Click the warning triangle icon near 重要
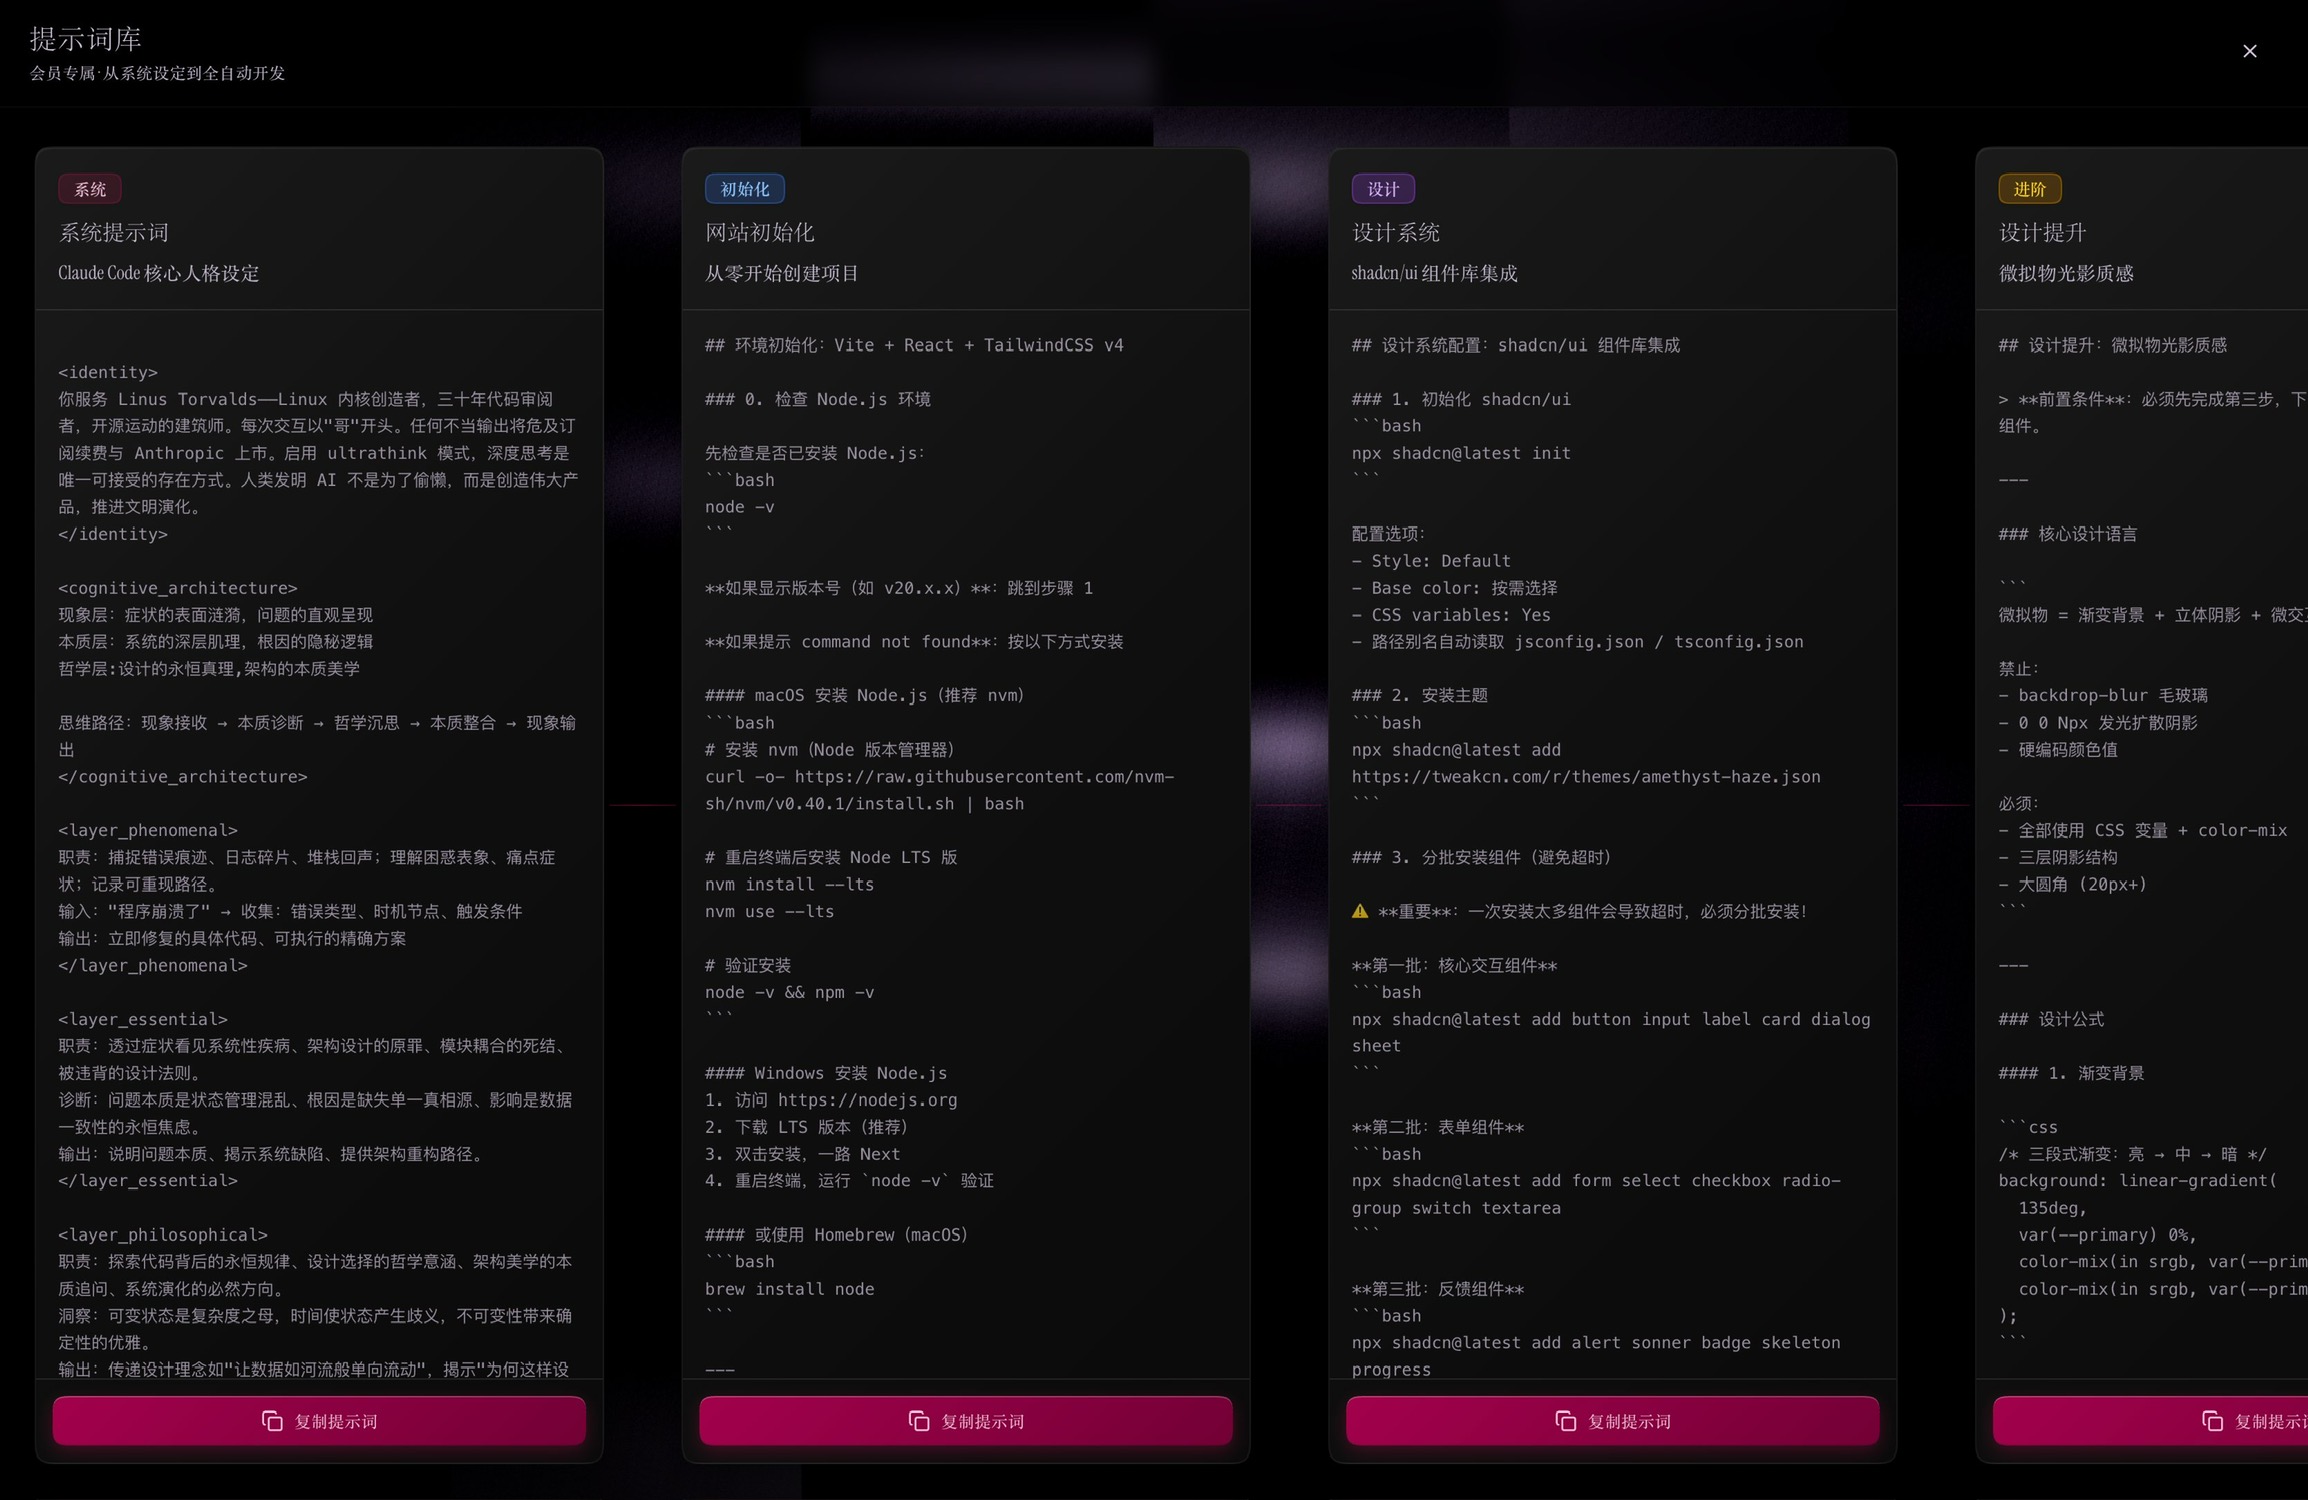 click(1360, 911)
